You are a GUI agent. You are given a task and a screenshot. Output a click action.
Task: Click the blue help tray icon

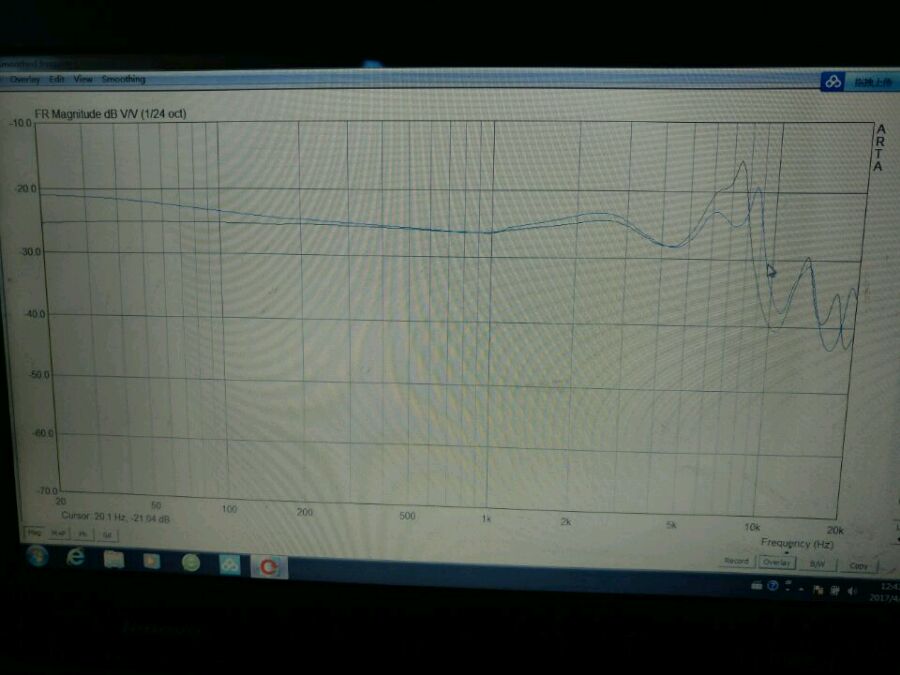773,585
